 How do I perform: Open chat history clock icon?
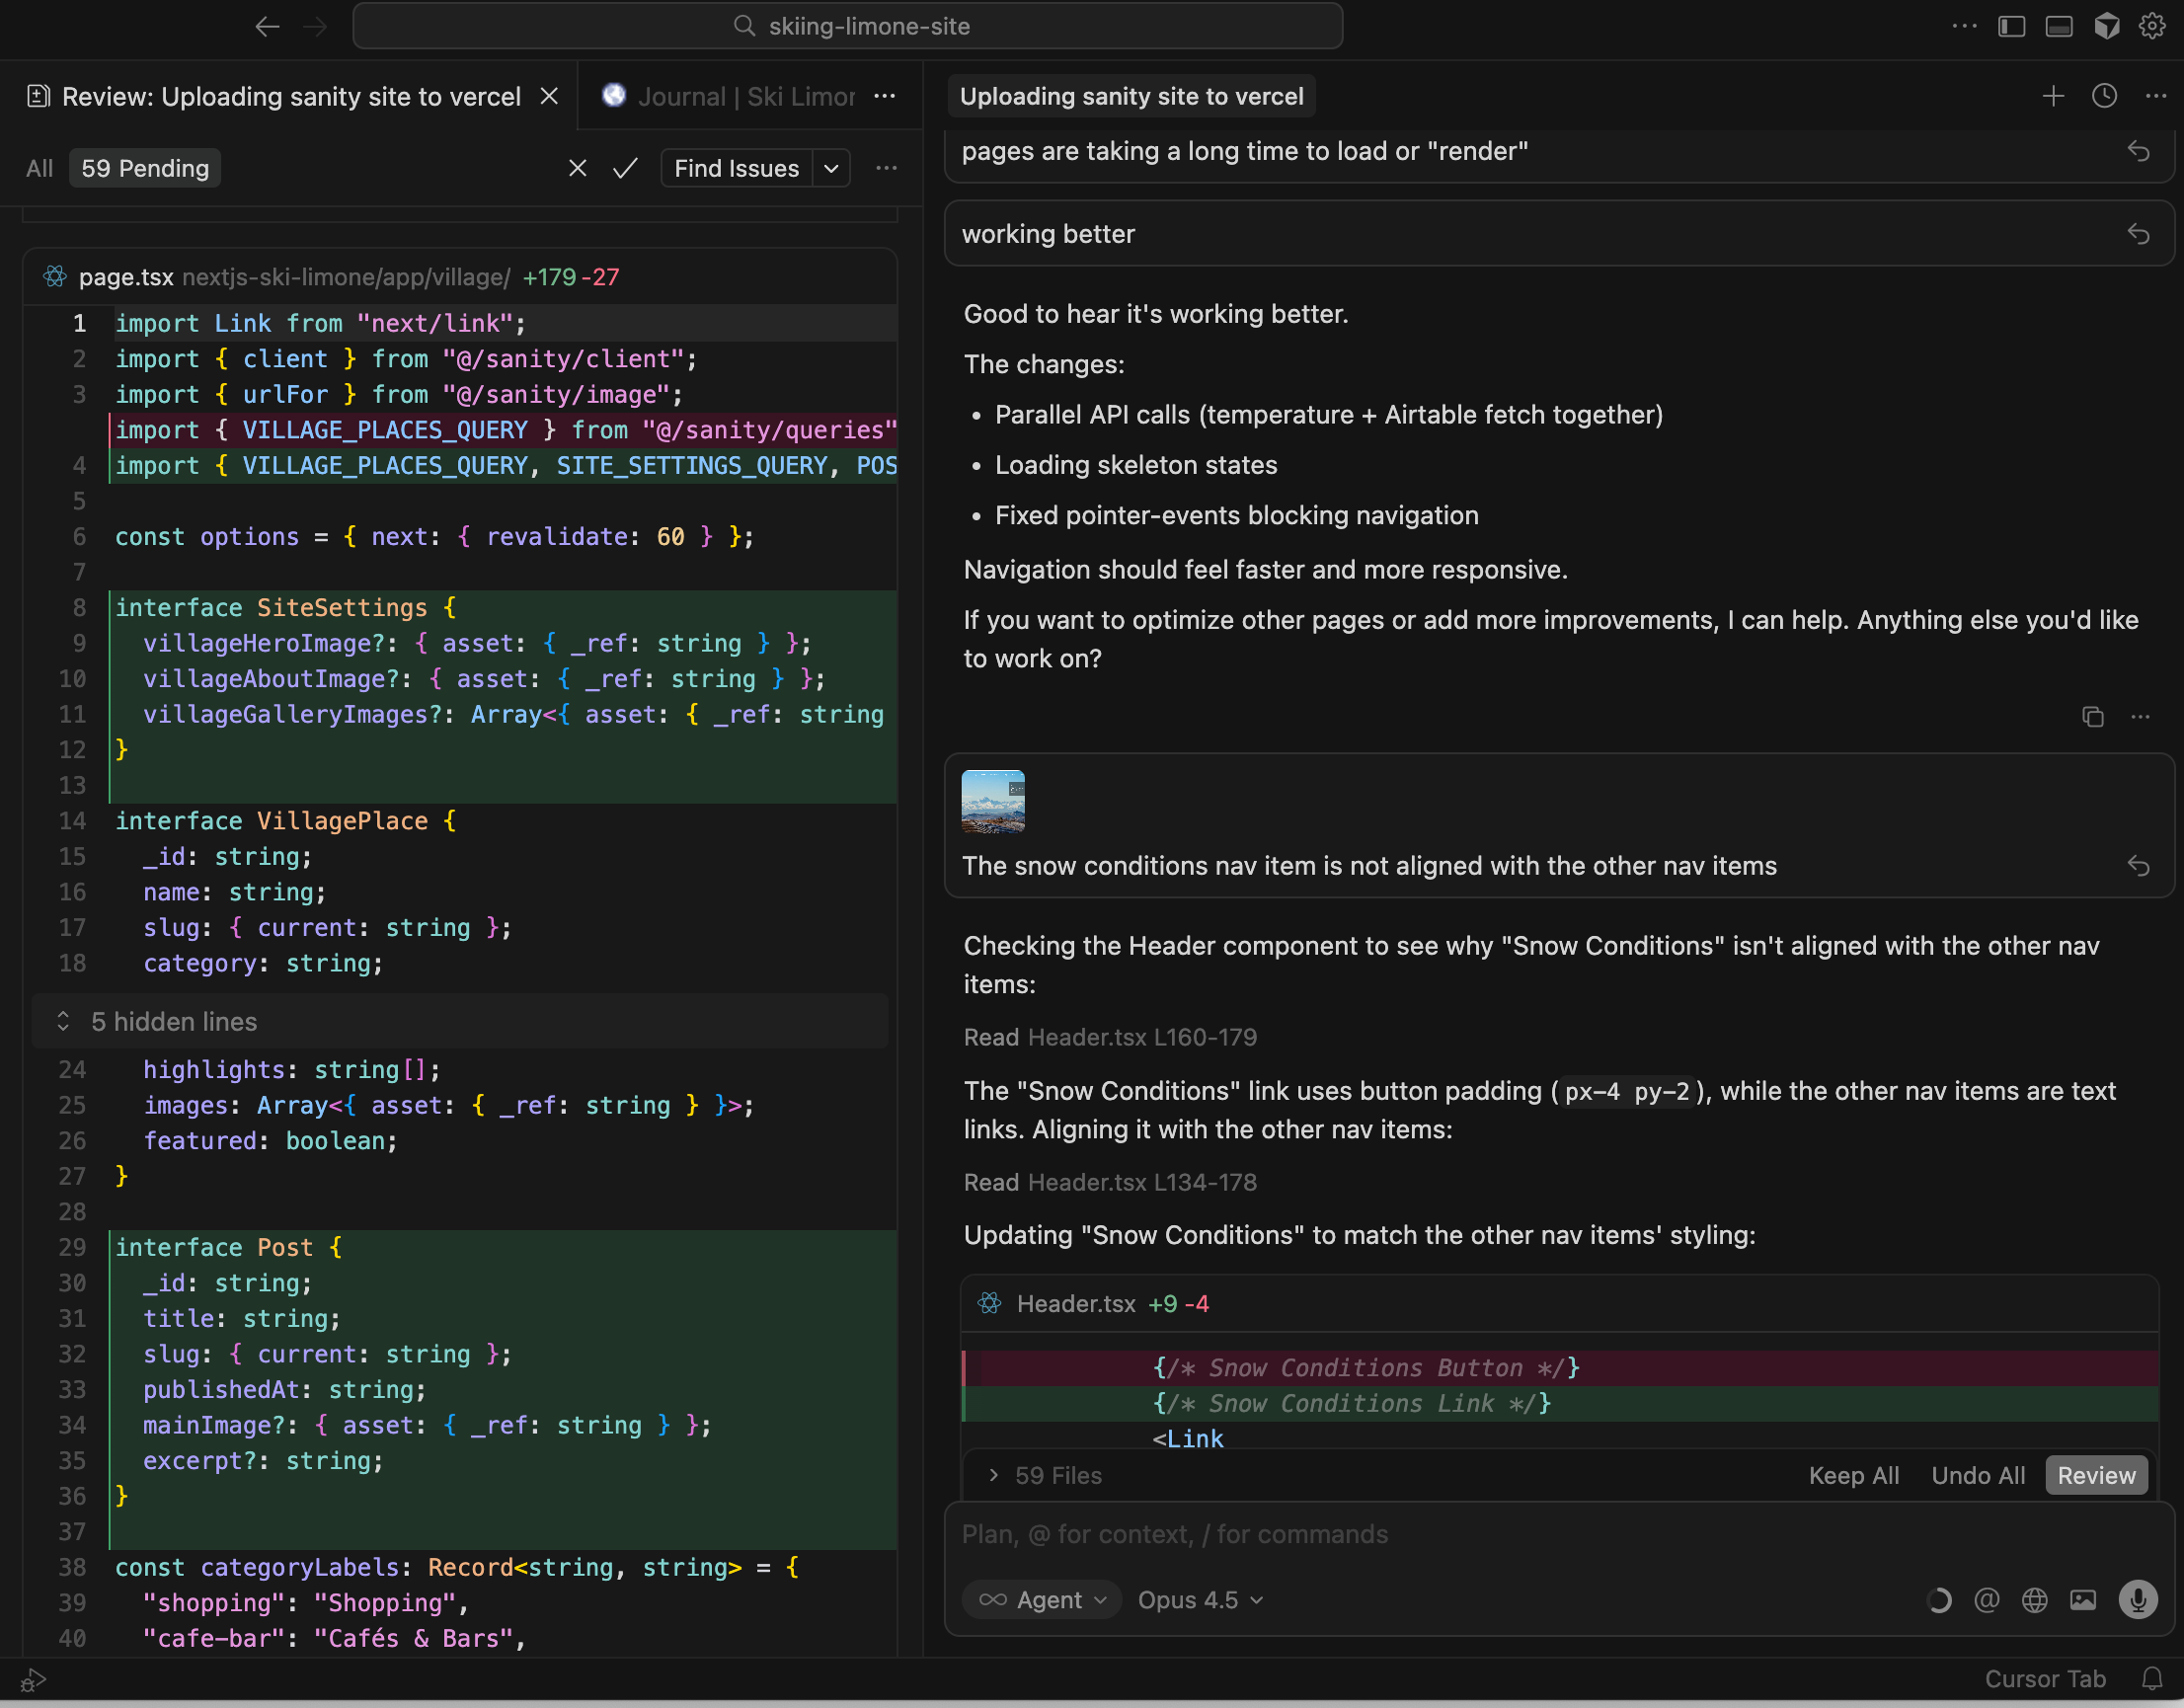click(x=2104, y=96)
